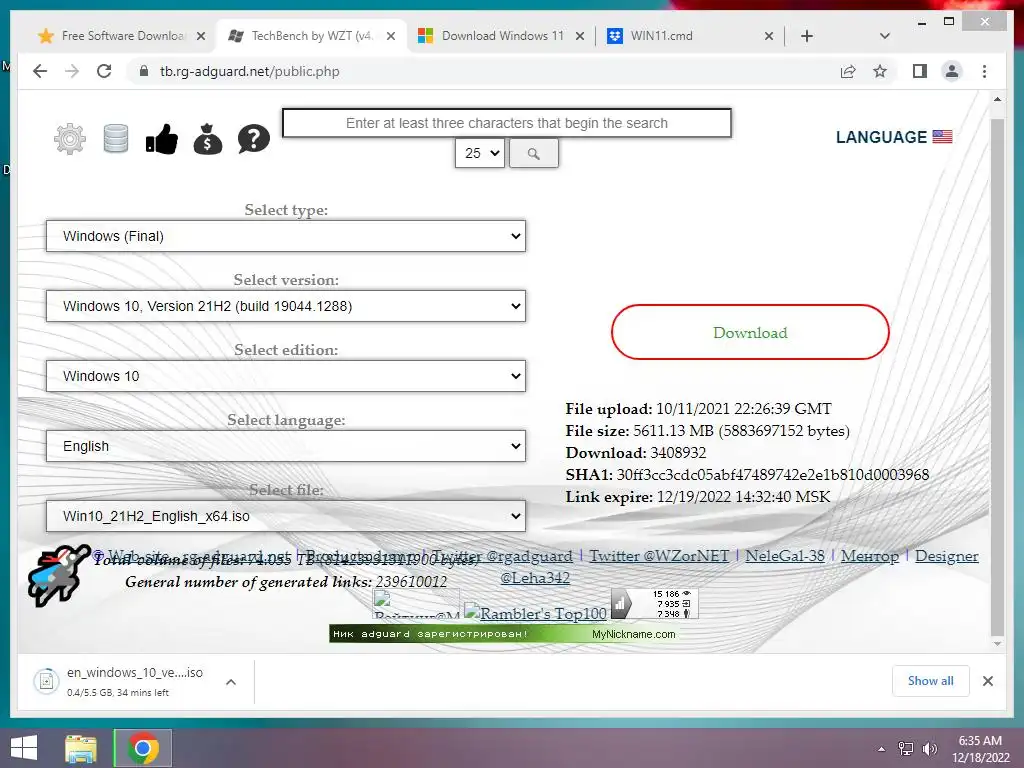This screenshot has height=768, width=1024.
Task: Click the browser back arrow
Action: click(40, 71)
